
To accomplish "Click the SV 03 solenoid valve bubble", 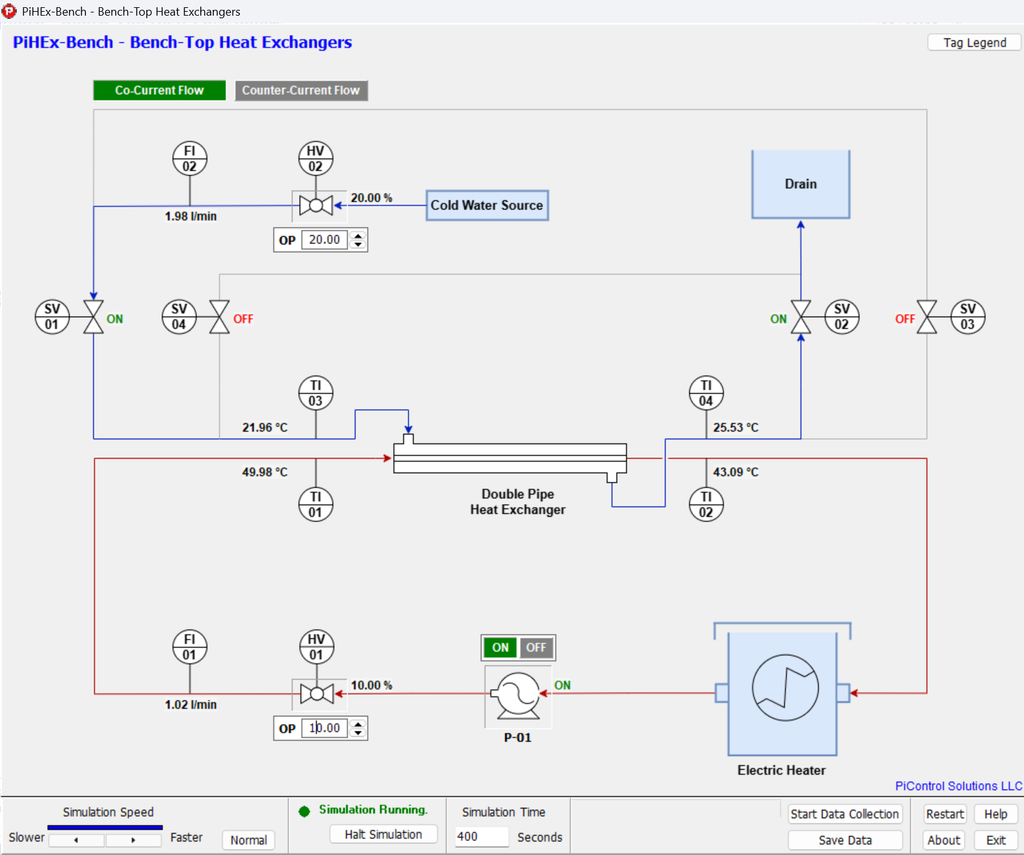I will click(x=968, y=317).
